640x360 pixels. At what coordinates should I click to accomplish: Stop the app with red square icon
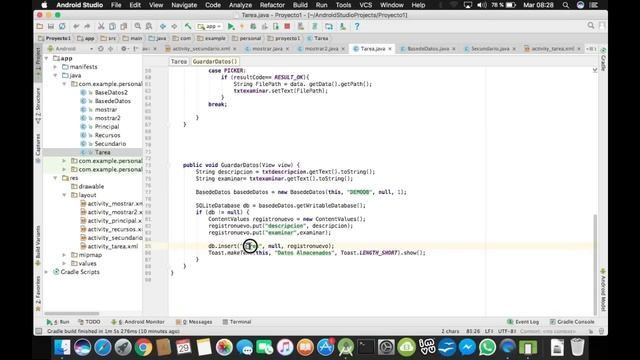(x=287, y=27)
